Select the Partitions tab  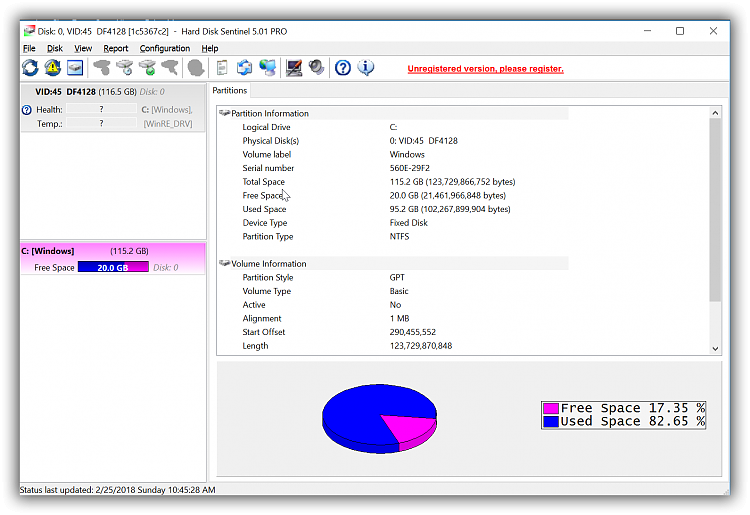[x=230, y=90]
